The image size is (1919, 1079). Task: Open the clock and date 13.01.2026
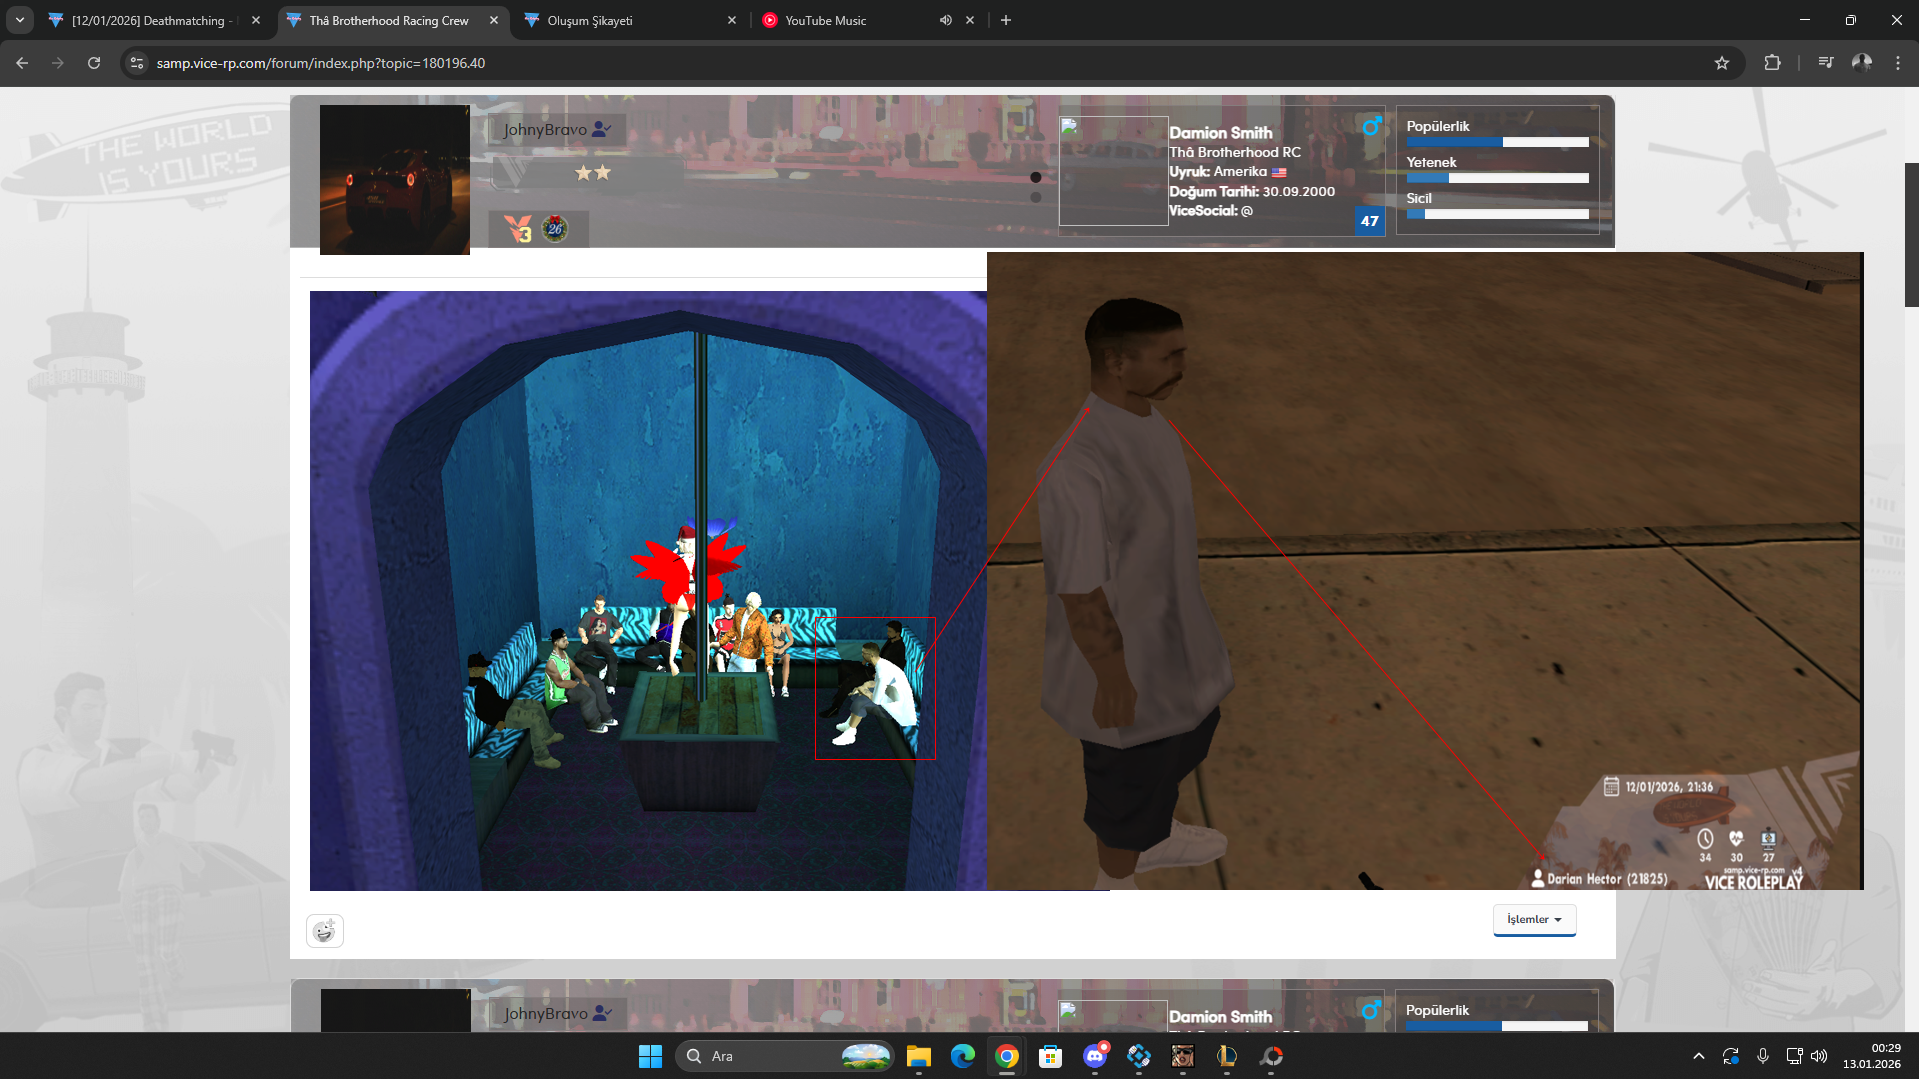pos(1872,1056)
